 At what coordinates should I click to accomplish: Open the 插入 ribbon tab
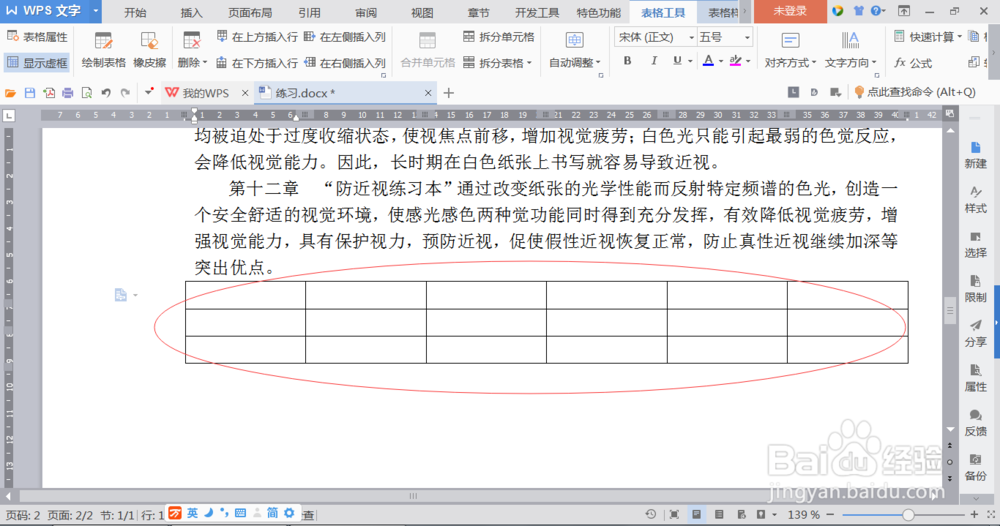tap(191, 13)
